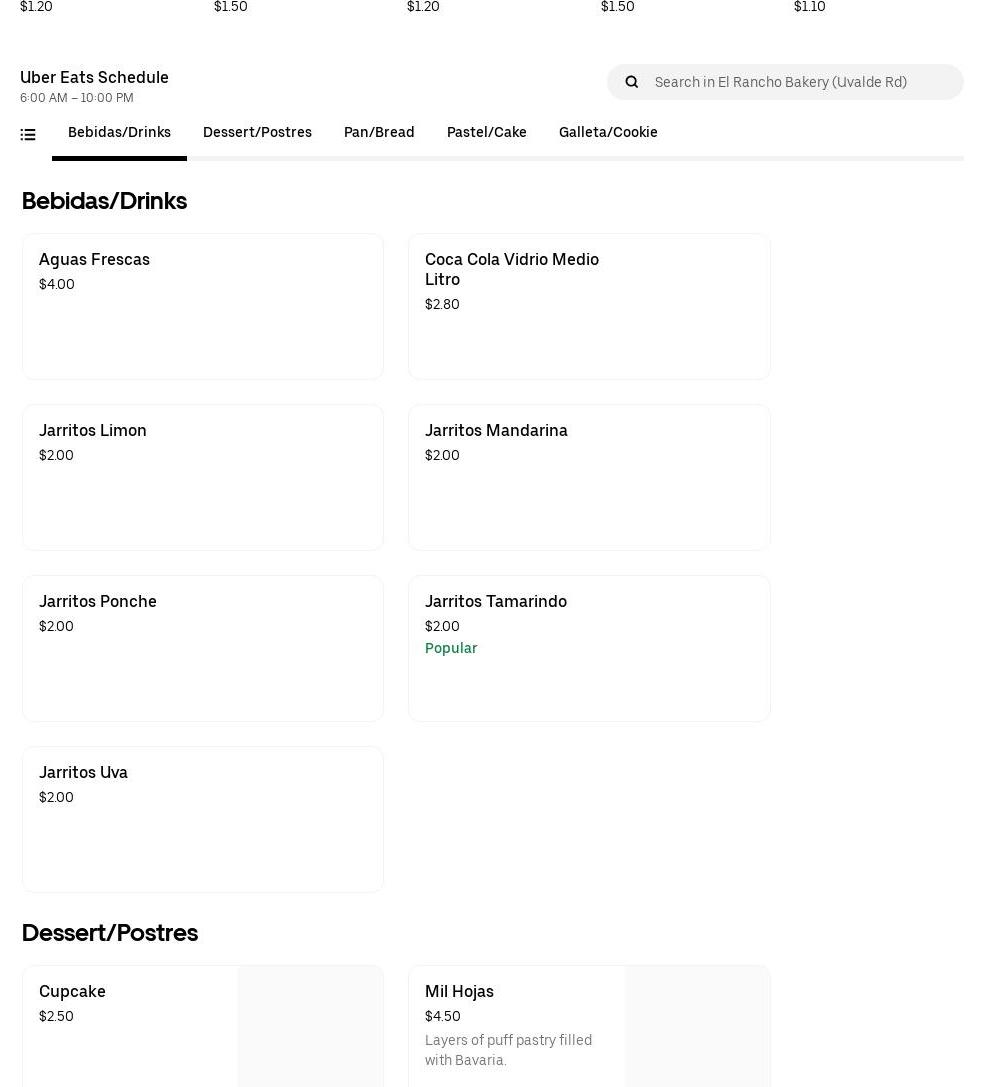
Task: Click the 6:00 AM – 10:00 PM hours text
Action: click(76, 98)
